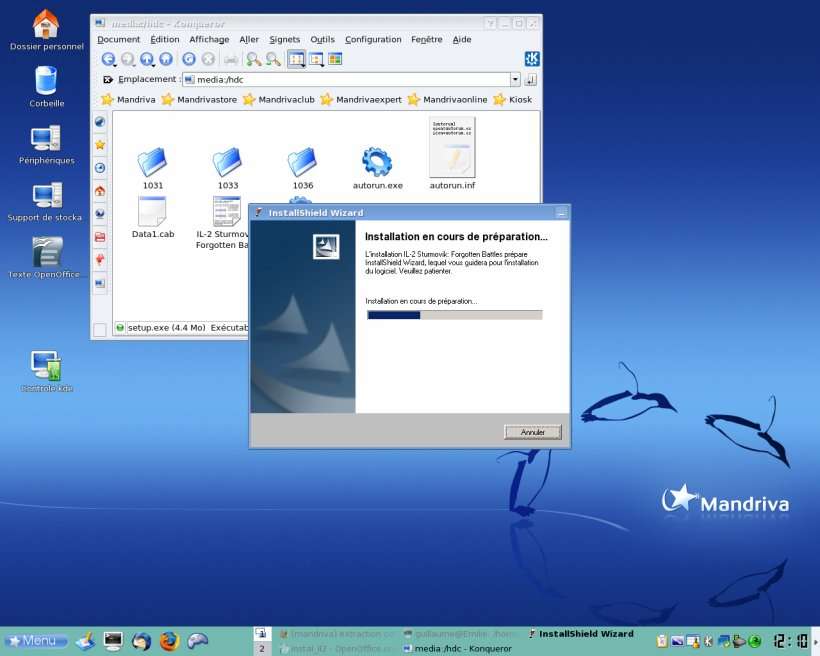Screen dimensions: 820x656
Task: Go back with Konqueror's Back arrow
Action: tap(109, 59)
